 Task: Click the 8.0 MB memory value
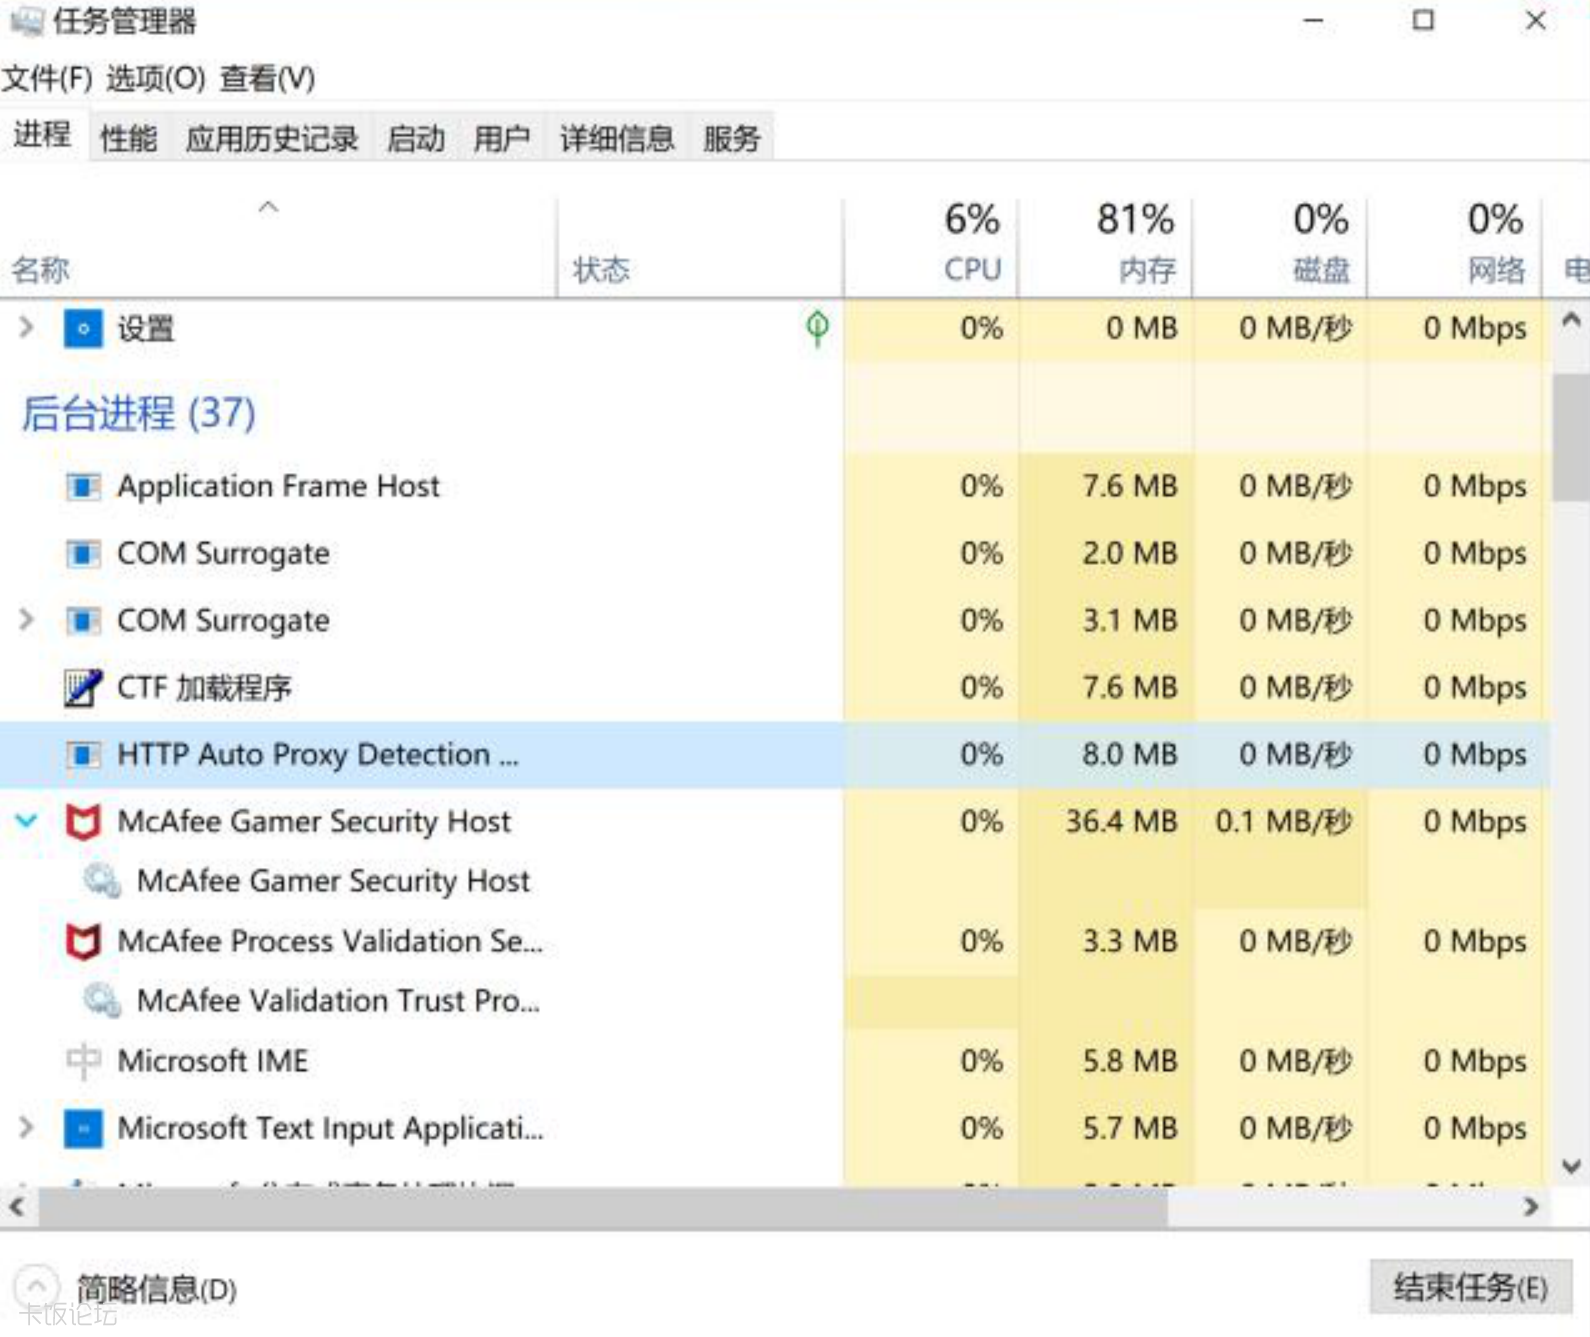tap(1130, 755)
